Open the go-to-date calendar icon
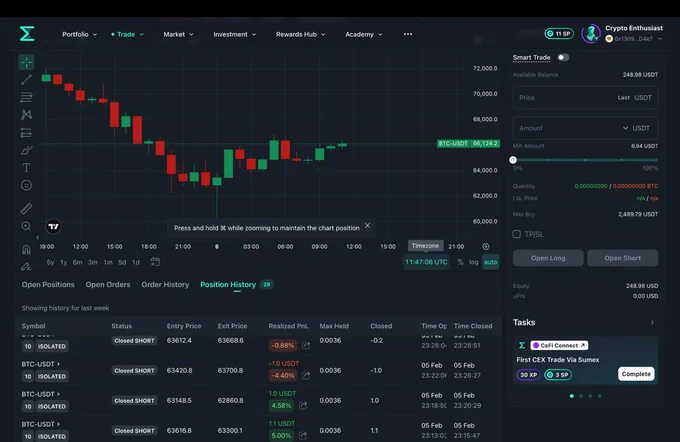Image resolution: width=680 pixels, height=442 pixels. click(x=155, y=262)
